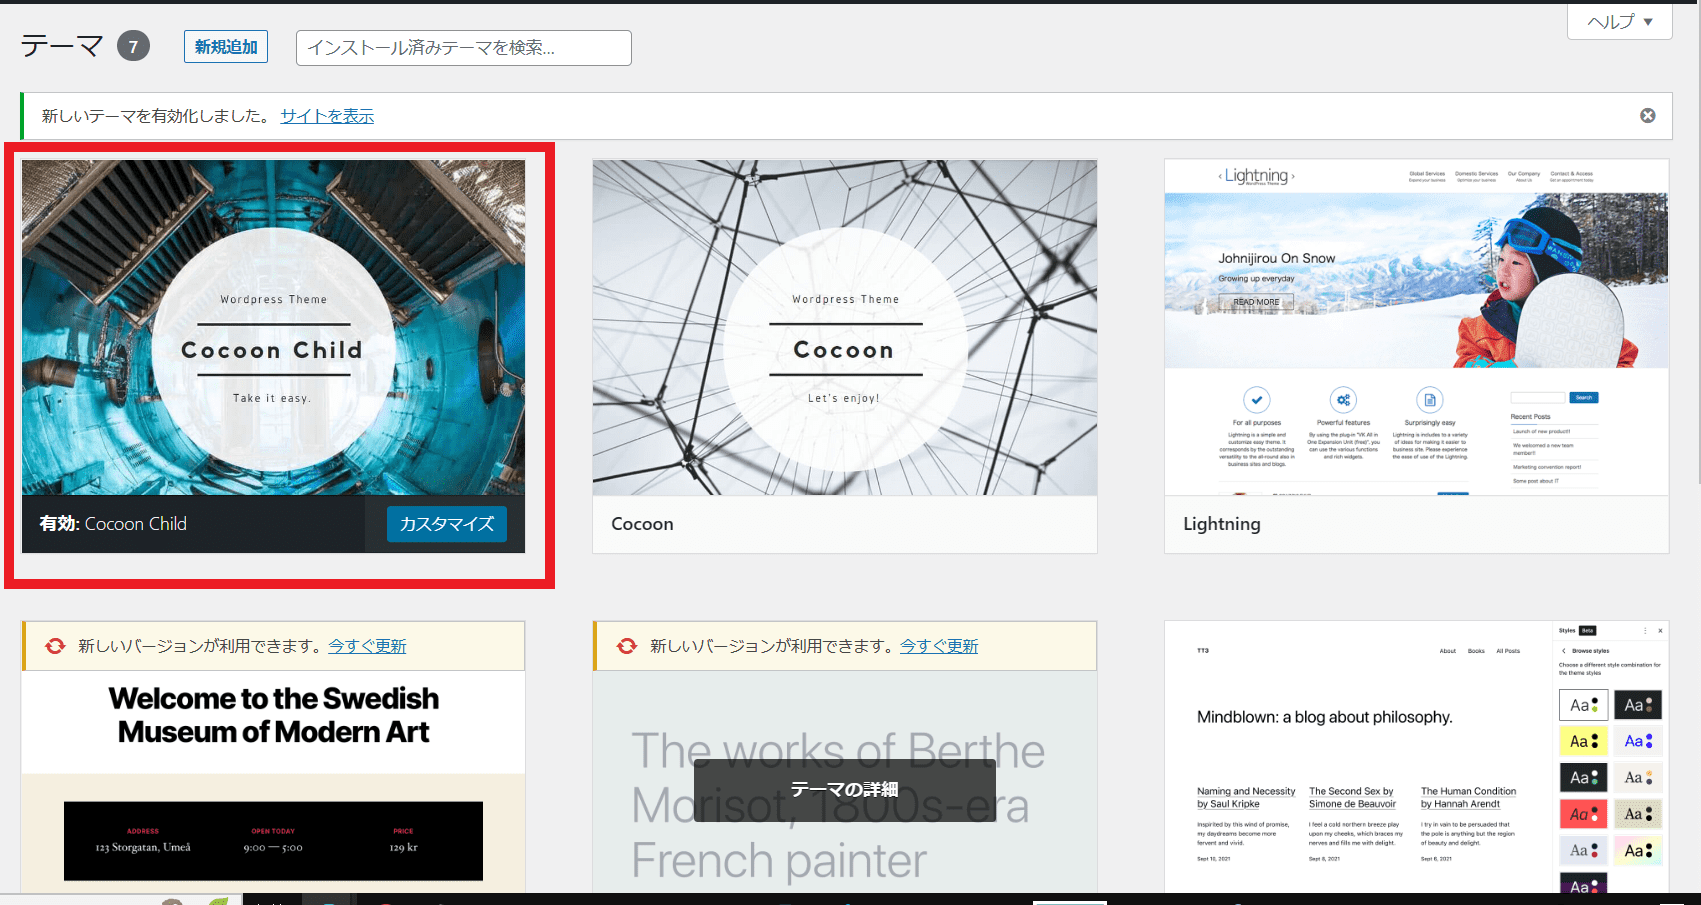Image resolution: width=1701 pixels, height=905 pixels.
Task: Select the Cocoon Child theme screenshot
Action: click(273, 328)
